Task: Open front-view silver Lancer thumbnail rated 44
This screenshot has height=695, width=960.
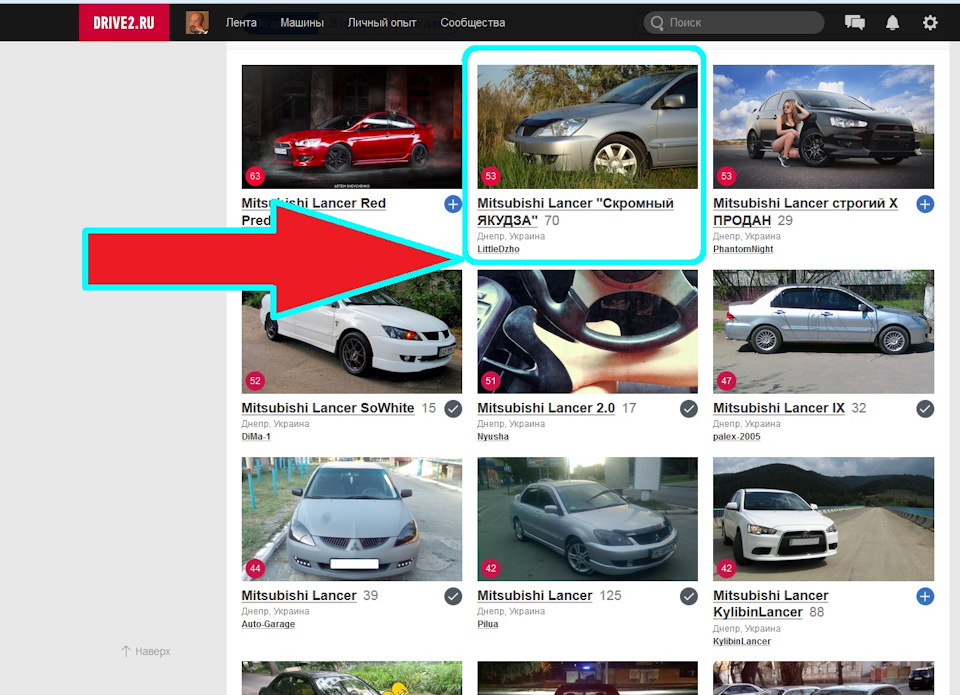Action: (x=351, y=519)
